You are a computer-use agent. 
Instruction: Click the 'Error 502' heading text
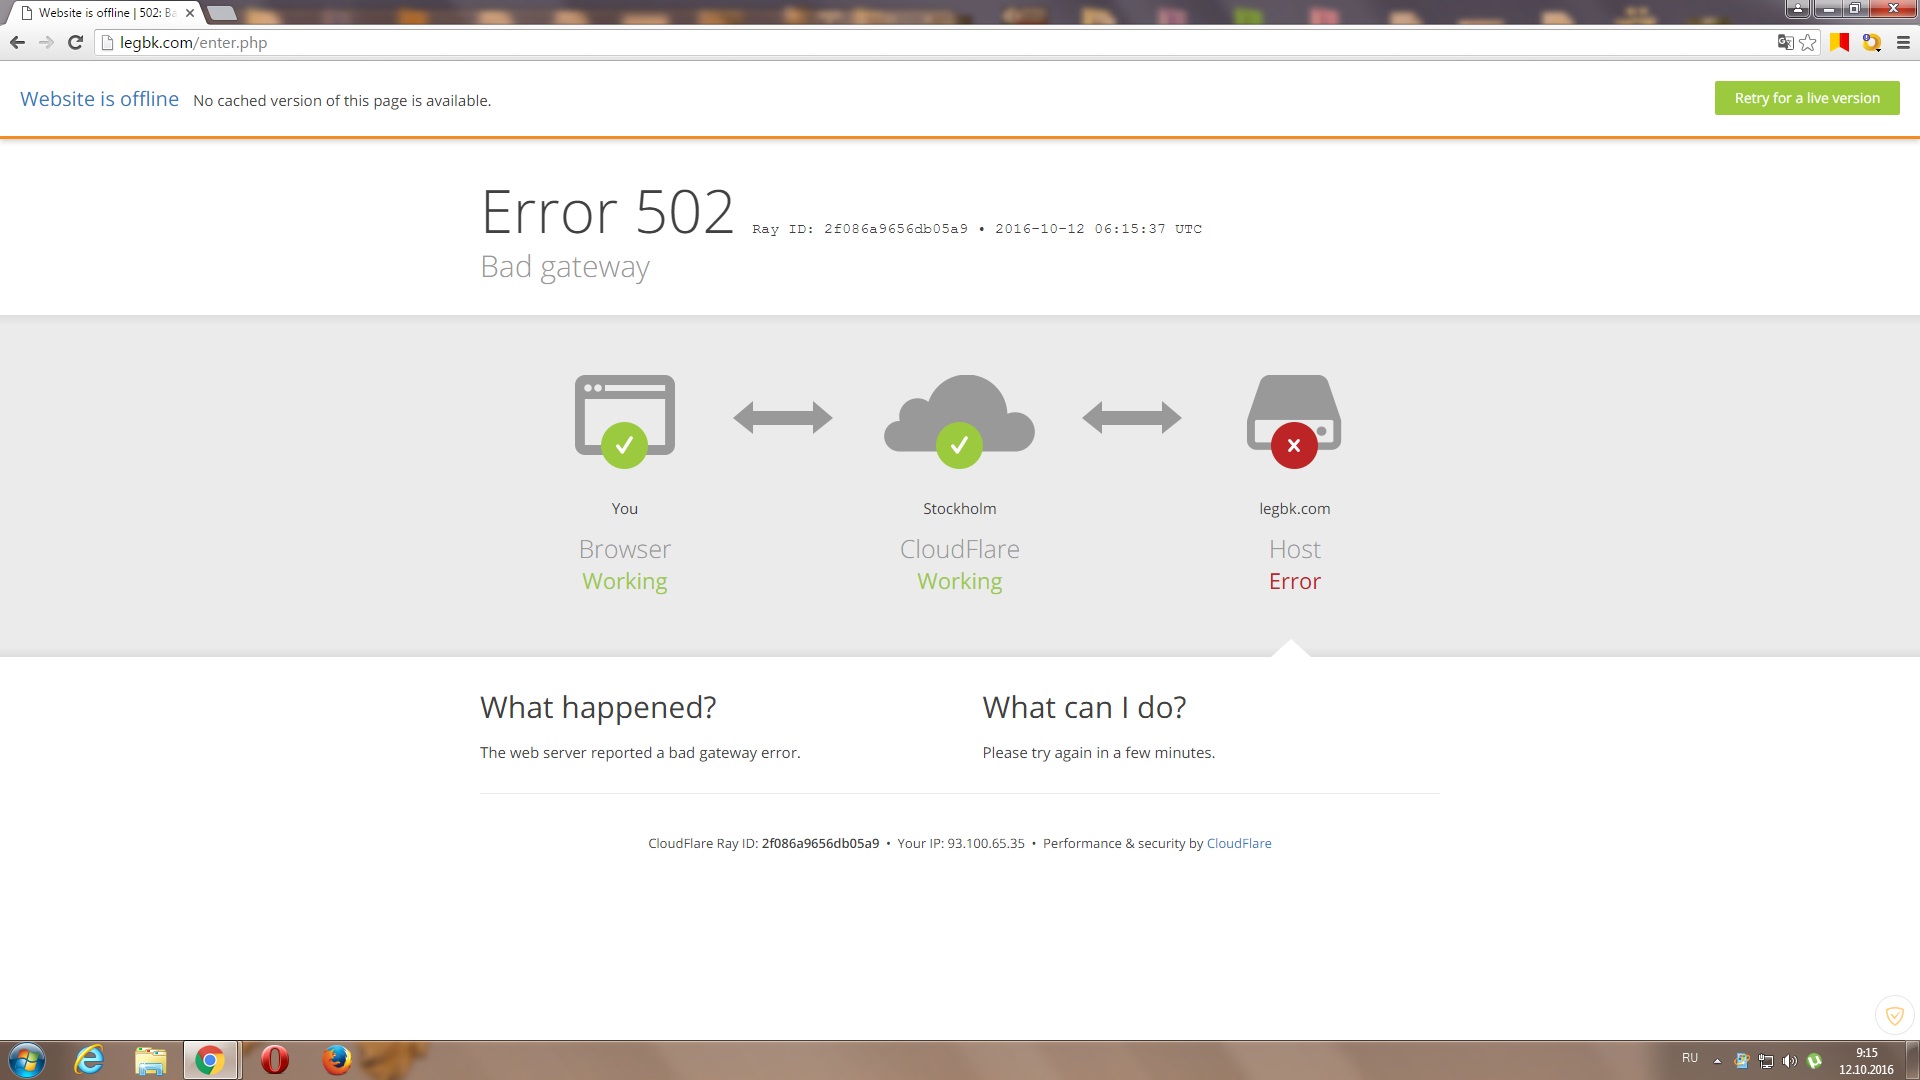[608, 212]
